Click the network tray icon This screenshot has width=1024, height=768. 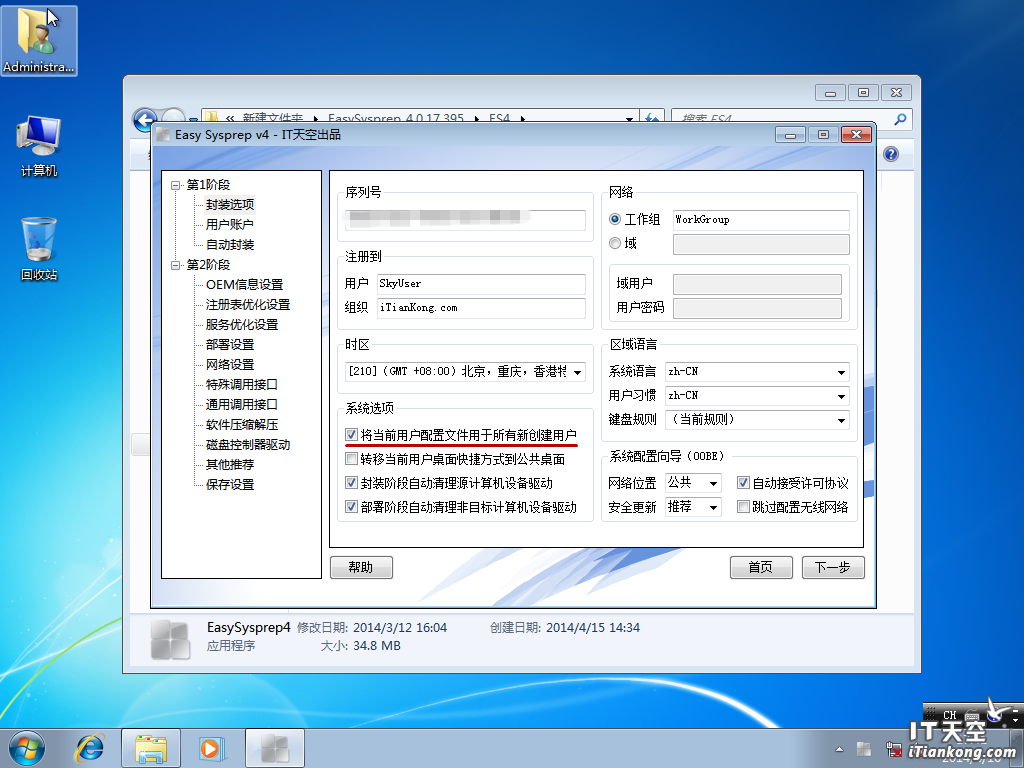pos(893,748)
